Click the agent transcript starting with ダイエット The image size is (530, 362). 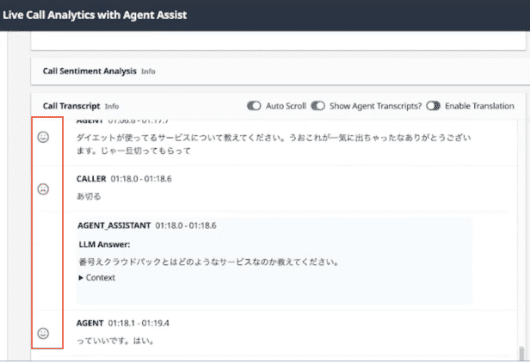point(274,144)
